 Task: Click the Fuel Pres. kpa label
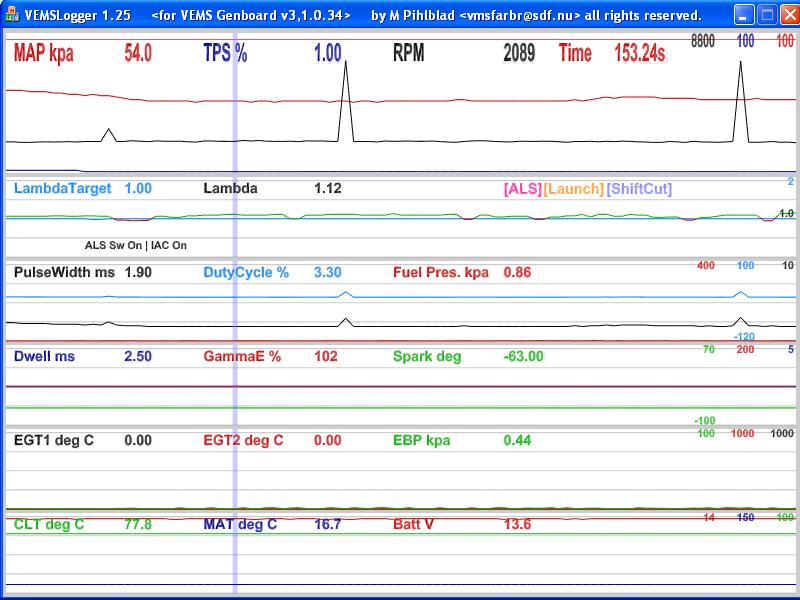441,272
